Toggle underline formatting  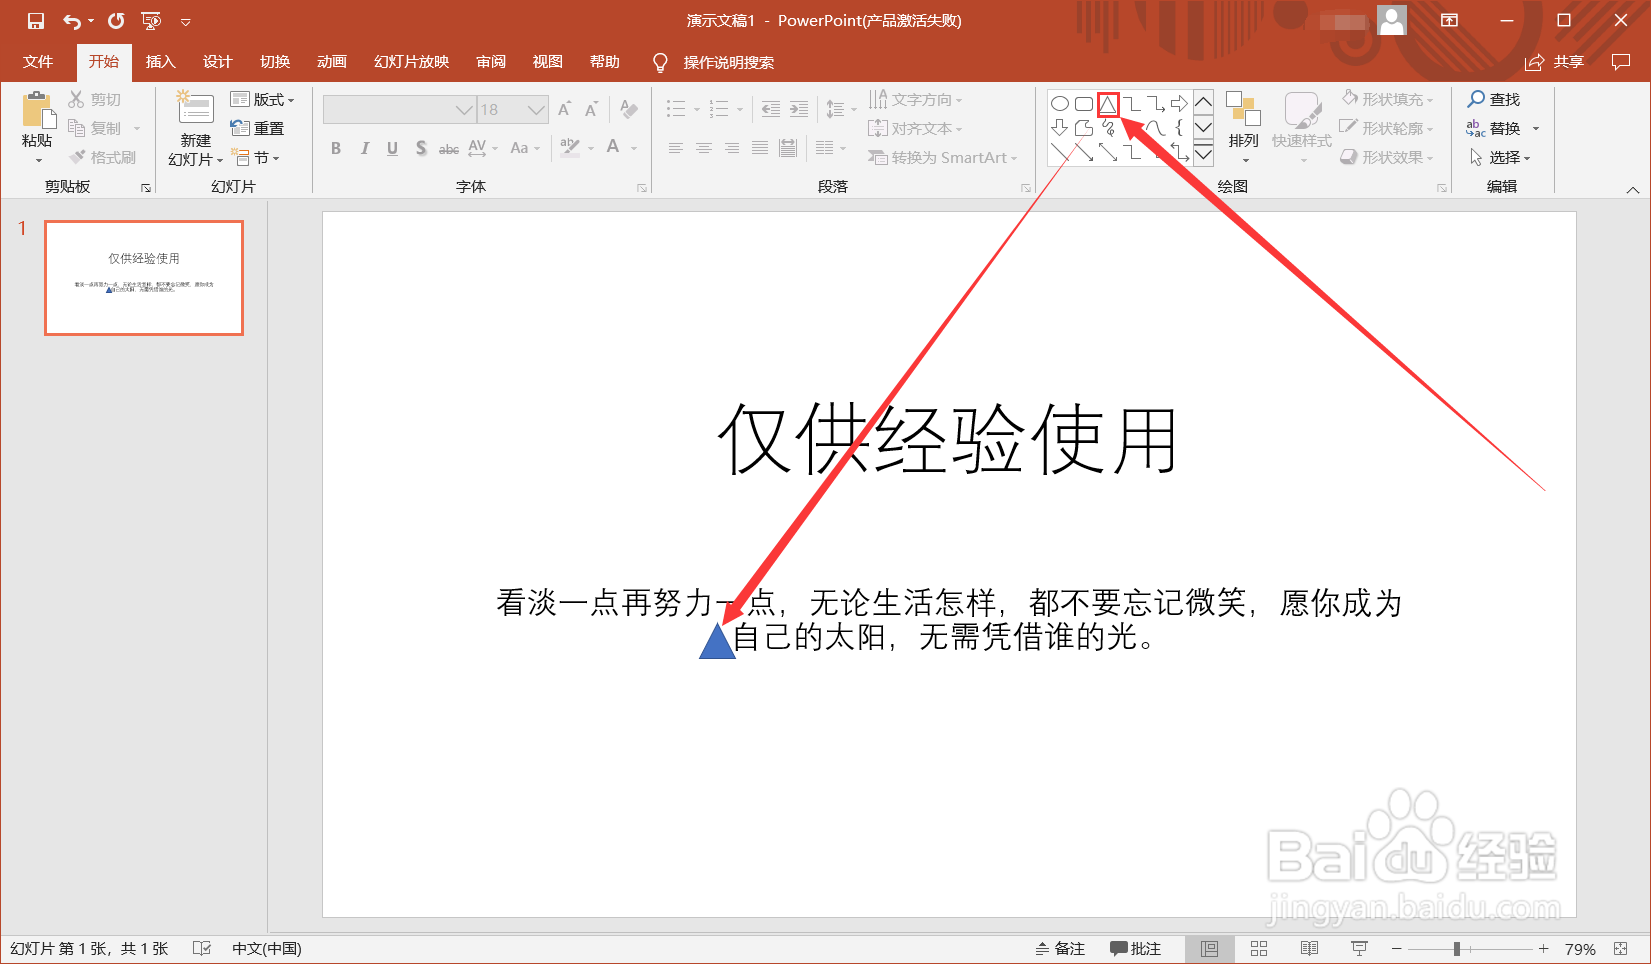click(392, 148)
